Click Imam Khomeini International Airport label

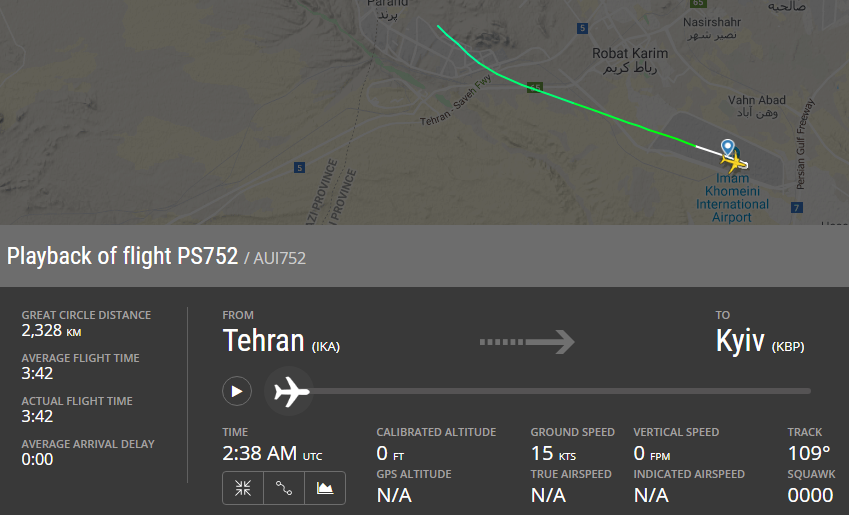[732, 198]
